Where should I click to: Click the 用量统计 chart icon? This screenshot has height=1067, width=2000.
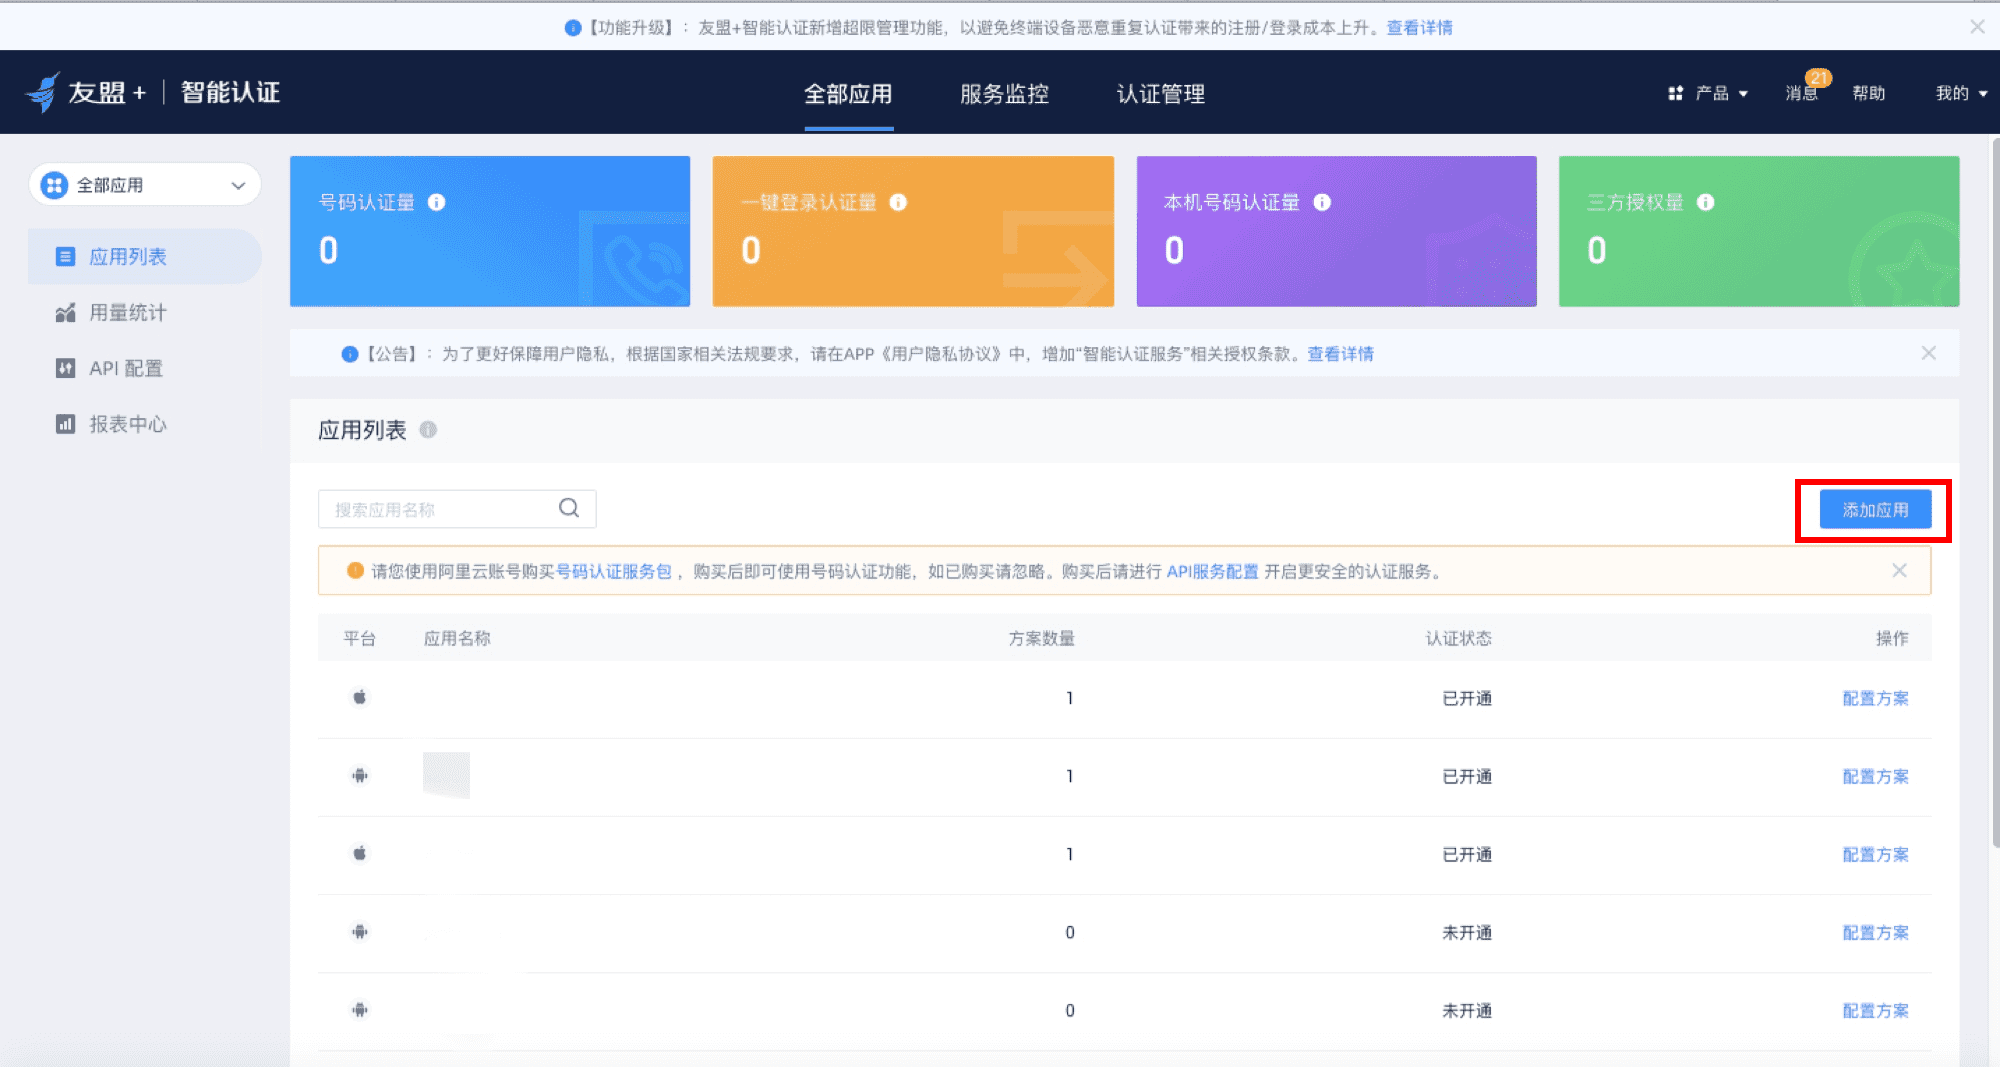click(x=65, y=313)
